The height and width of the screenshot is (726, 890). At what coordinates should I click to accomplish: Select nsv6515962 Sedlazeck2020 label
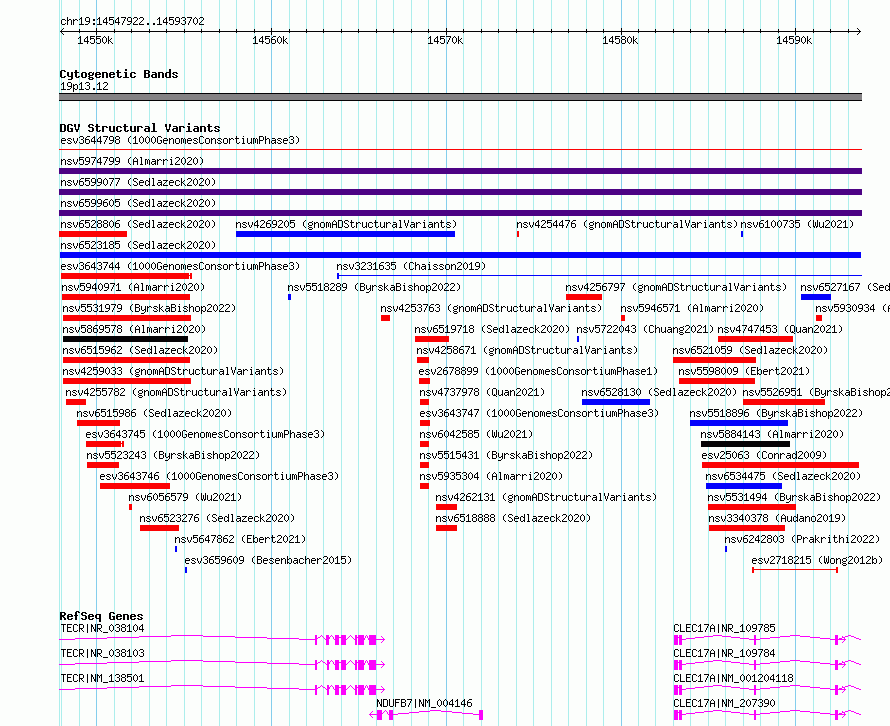[140, 350]
